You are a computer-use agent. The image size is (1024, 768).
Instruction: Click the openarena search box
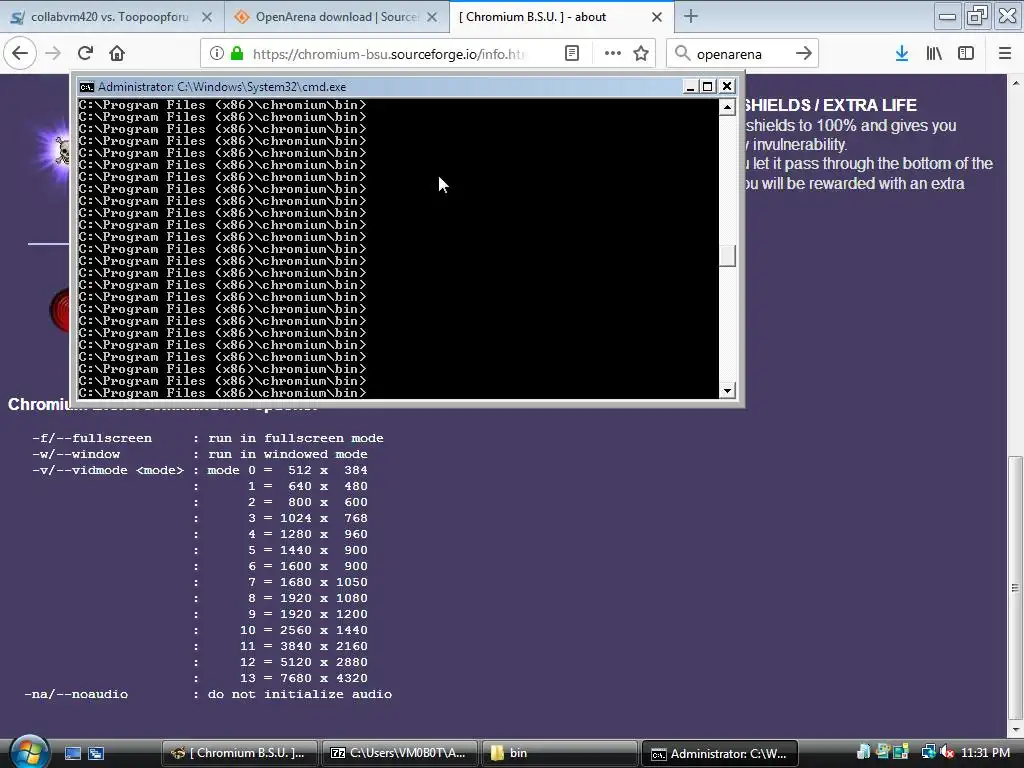point(741,54)
